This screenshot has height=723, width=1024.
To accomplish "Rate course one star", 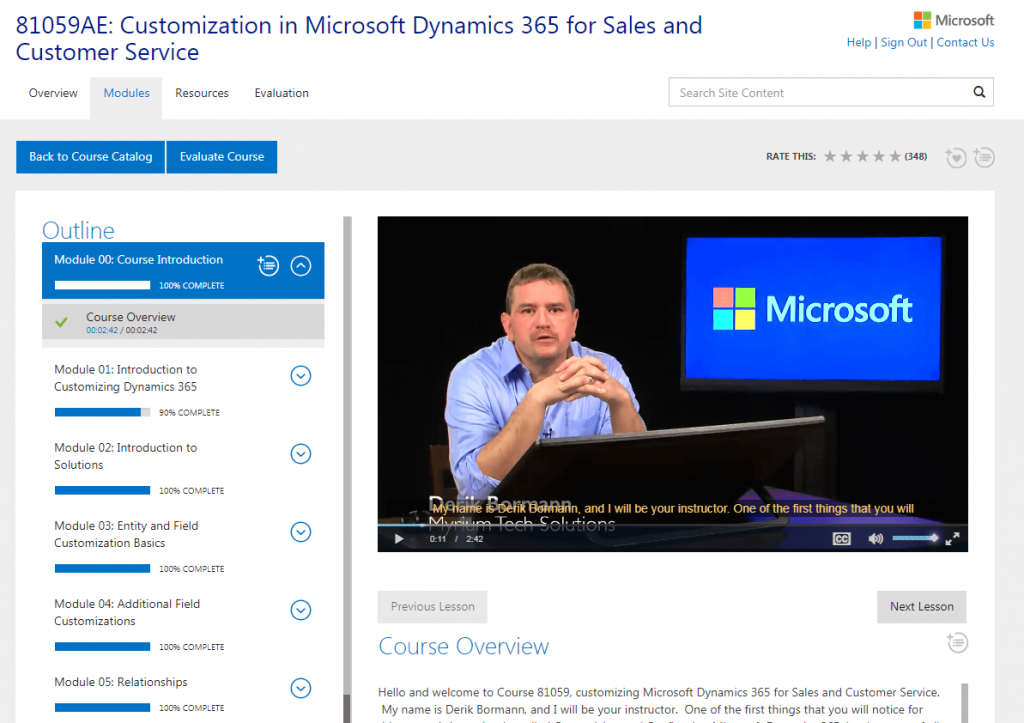I will [829, 156].
